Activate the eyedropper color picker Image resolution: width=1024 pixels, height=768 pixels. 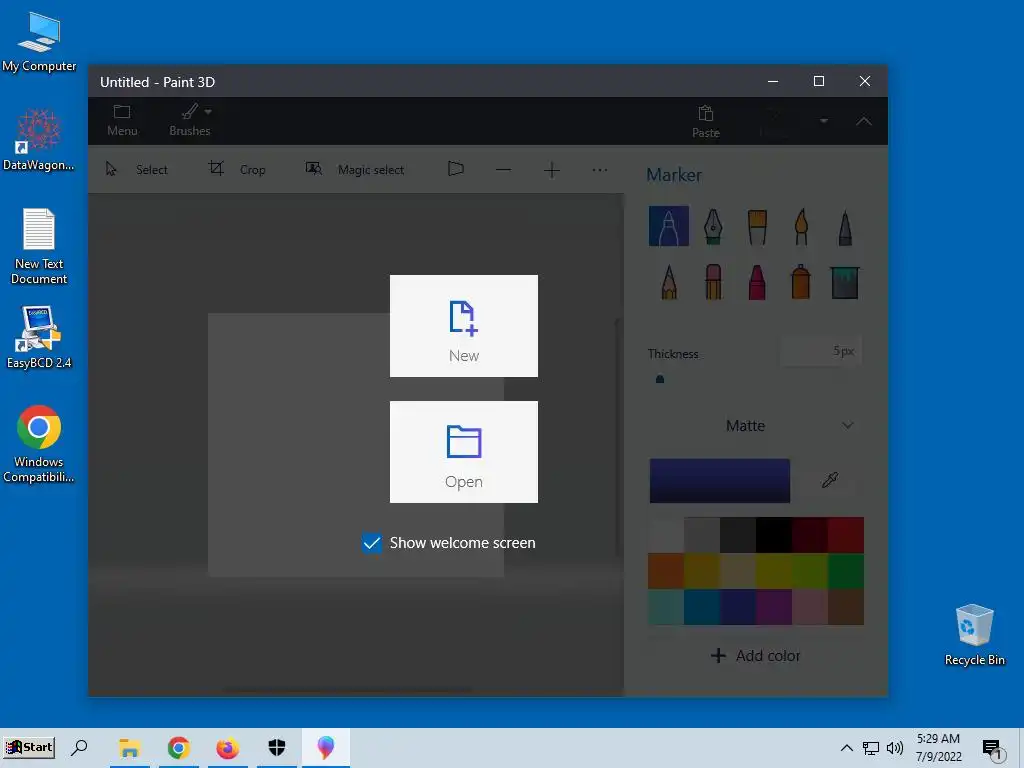click(x=830, y=481)
